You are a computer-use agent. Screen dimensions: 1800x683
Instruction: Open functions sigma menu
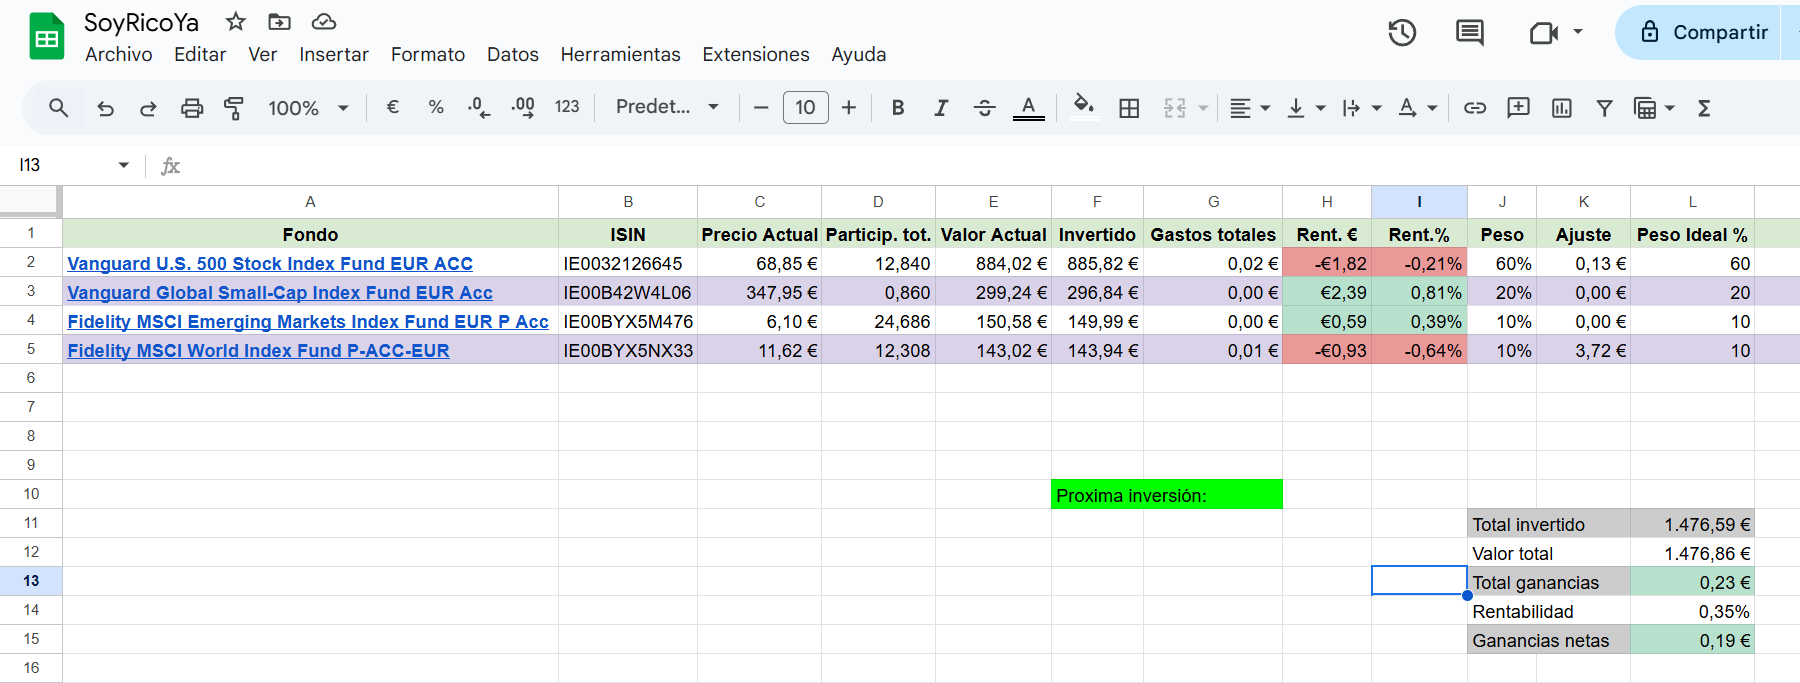click(1704, 108)
